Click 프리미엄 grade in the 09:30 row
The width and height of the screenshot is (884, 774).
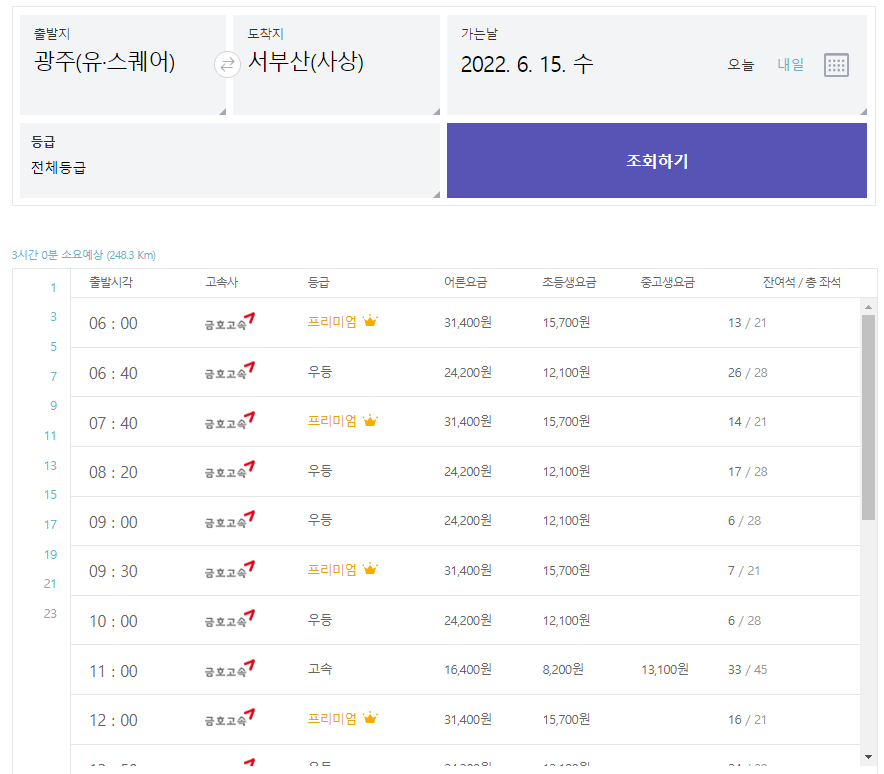(x=332, y=570)
